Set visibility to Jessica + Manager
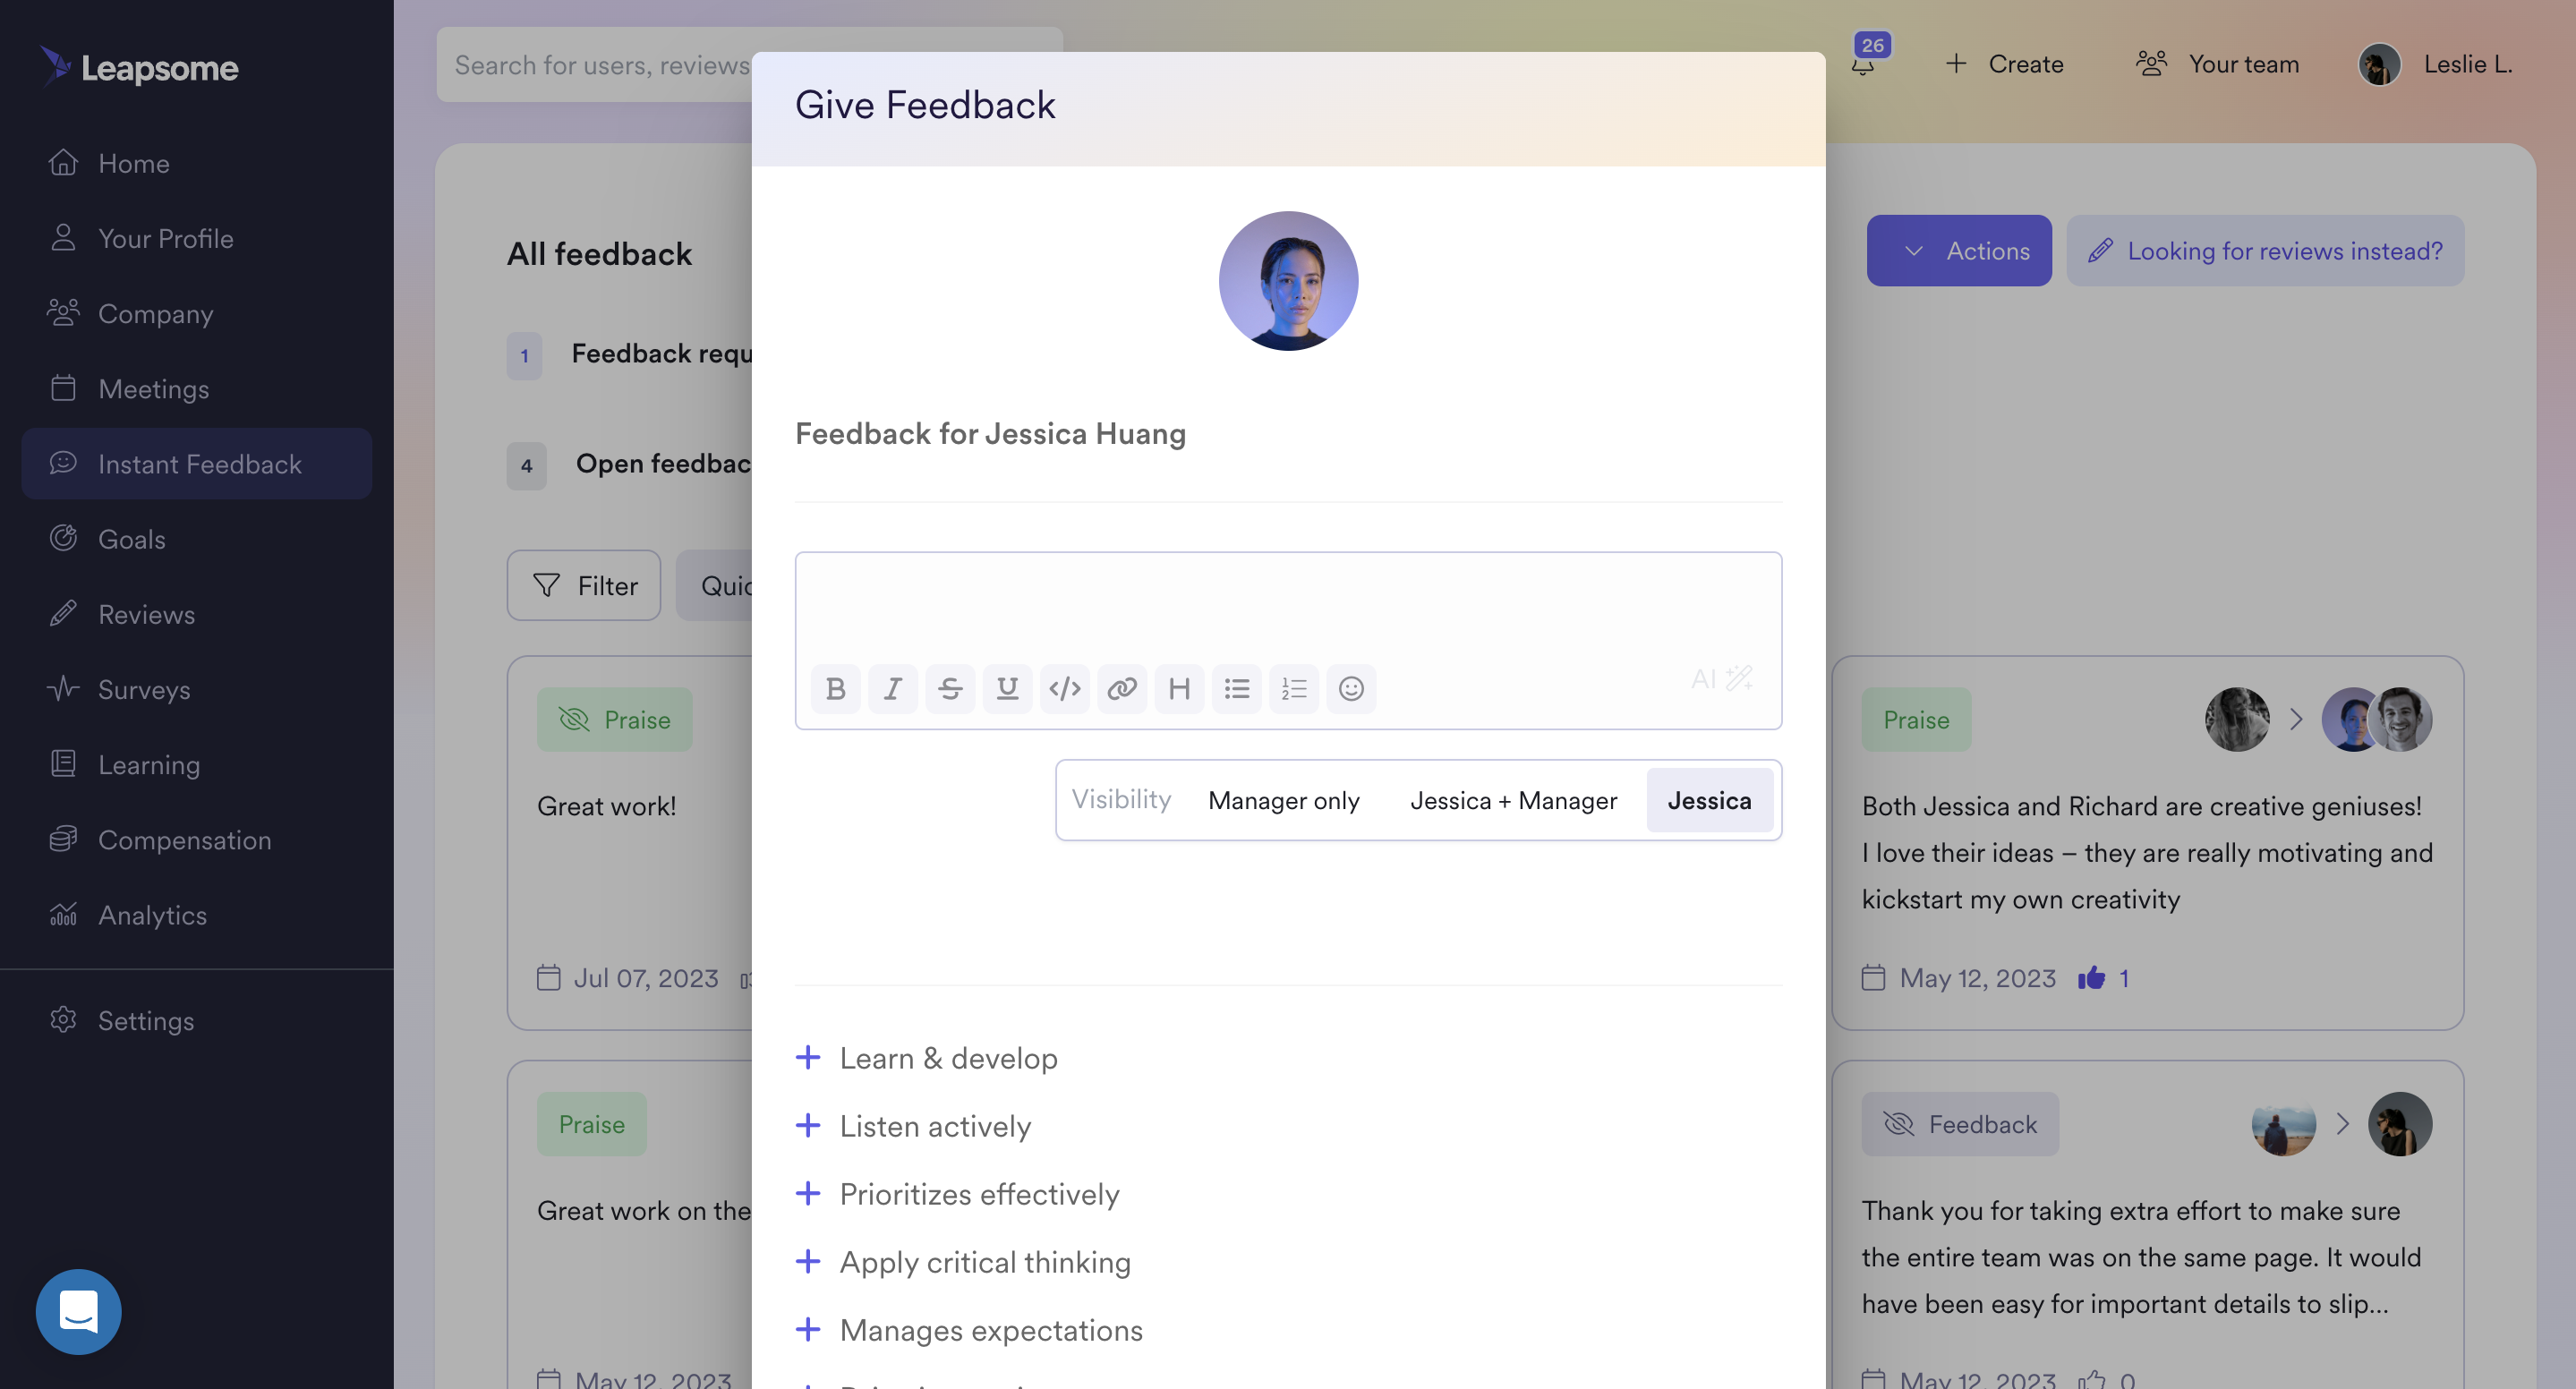The height and width of the screenshot is (1389, 2576). click(x=1513, y=801)
